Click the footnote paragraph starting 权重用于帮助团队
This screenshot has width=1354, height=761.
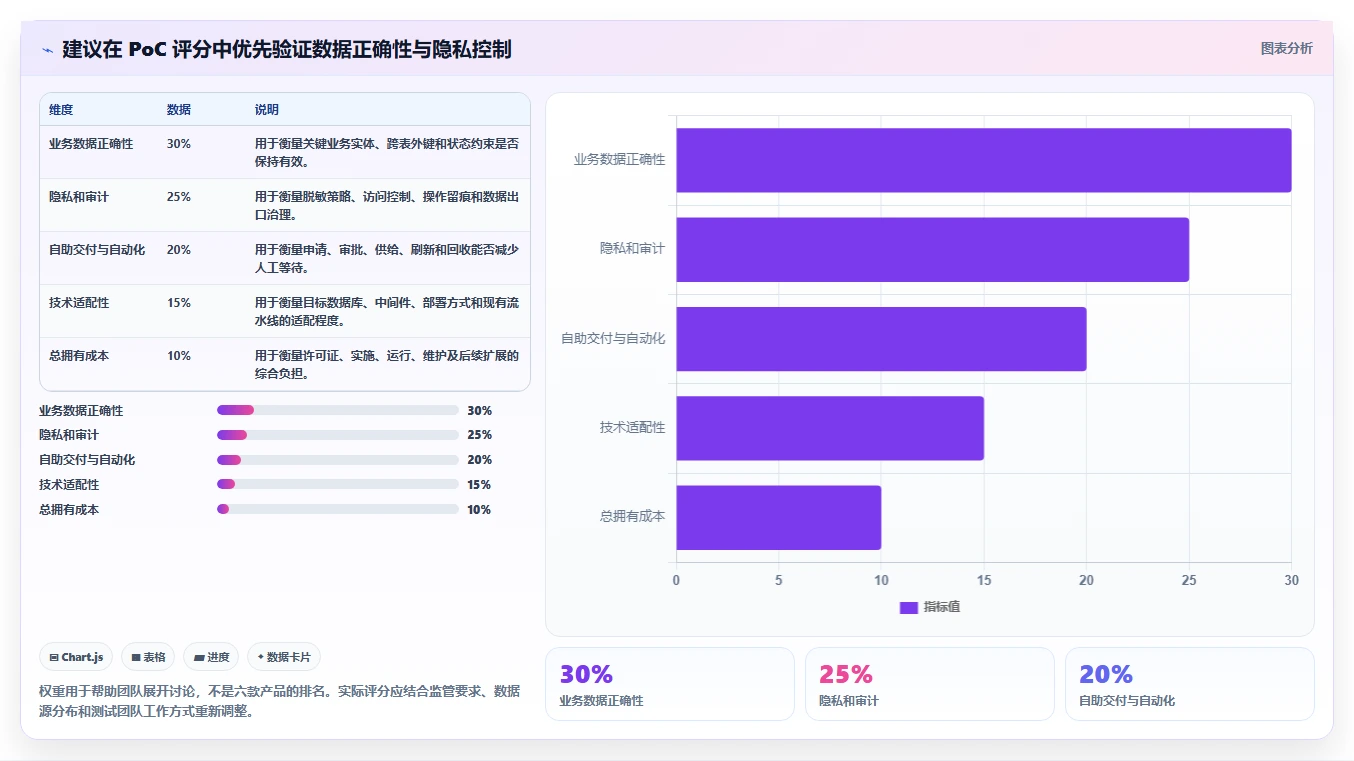pos(280,701)
